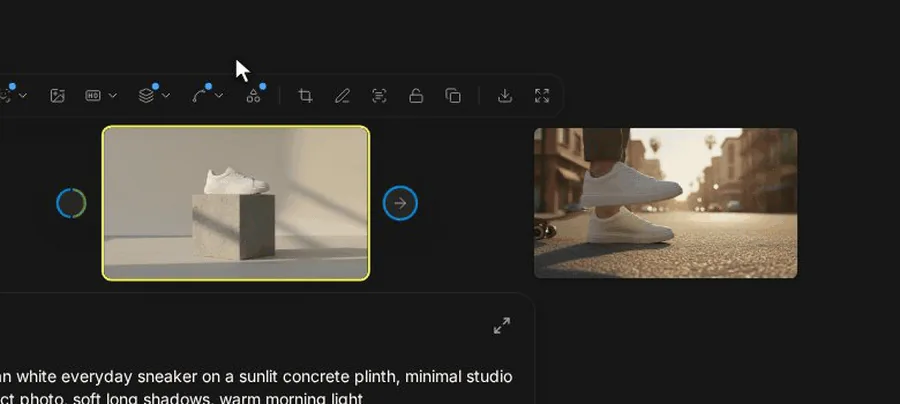Screen dimensions: 900x404
Task: Select the Crop tool
Action: click(x=305, y=96)
